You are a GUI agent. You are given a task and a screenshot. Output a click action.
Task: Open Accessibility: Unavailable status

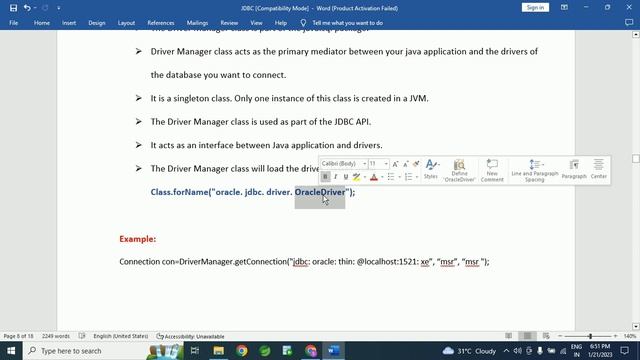pos(190,336)
